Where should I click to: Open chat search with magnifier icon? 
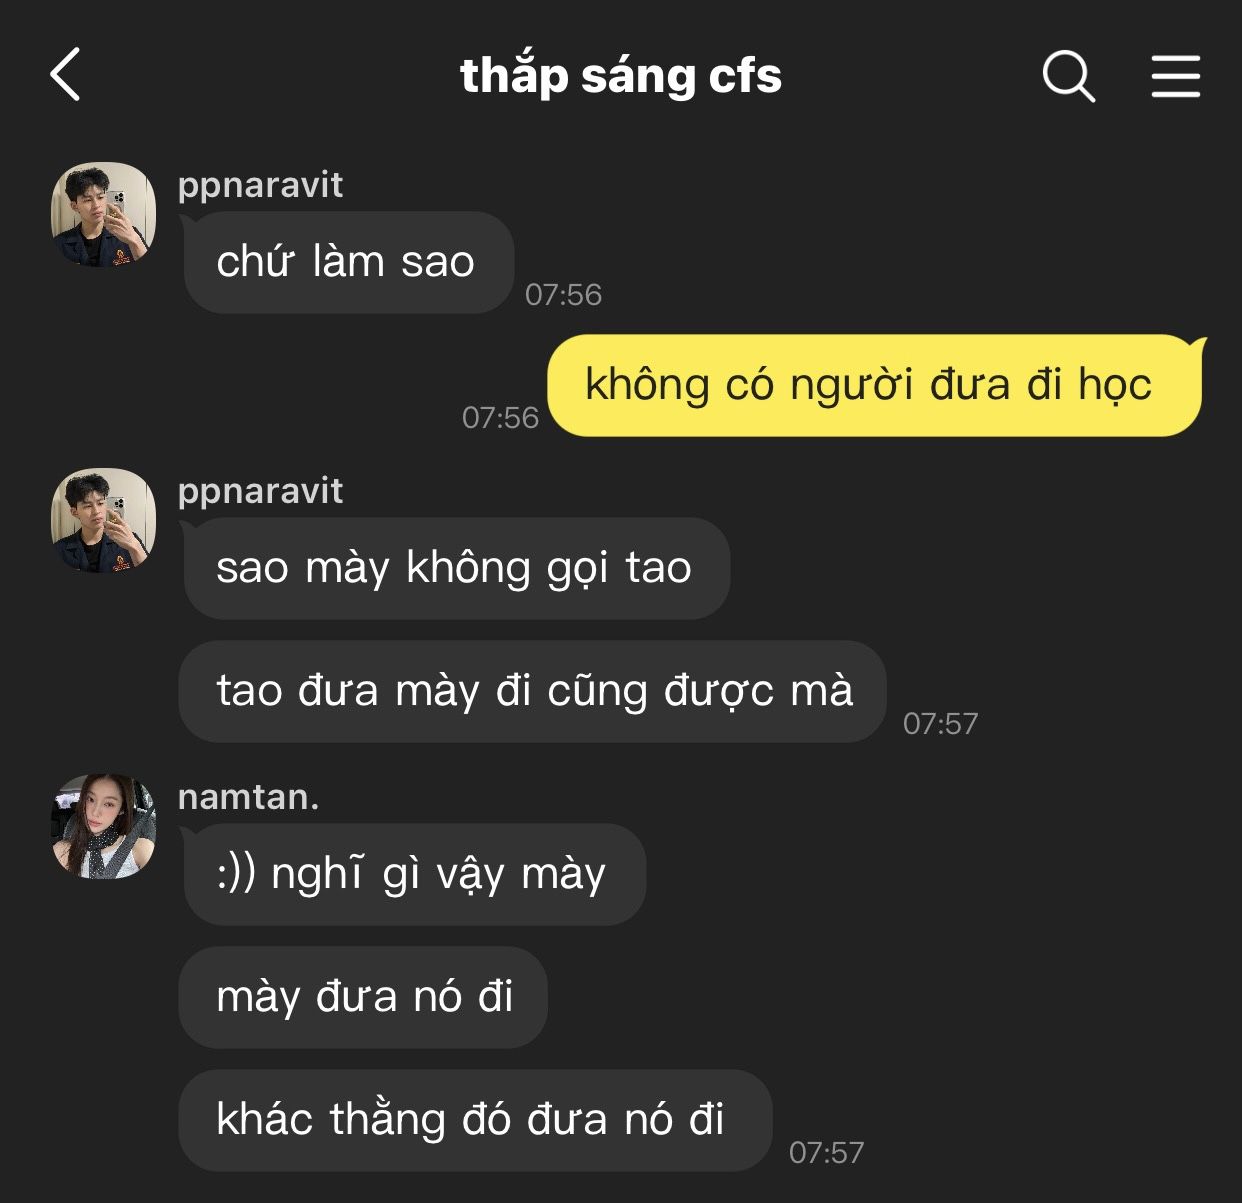[1069, 76]
